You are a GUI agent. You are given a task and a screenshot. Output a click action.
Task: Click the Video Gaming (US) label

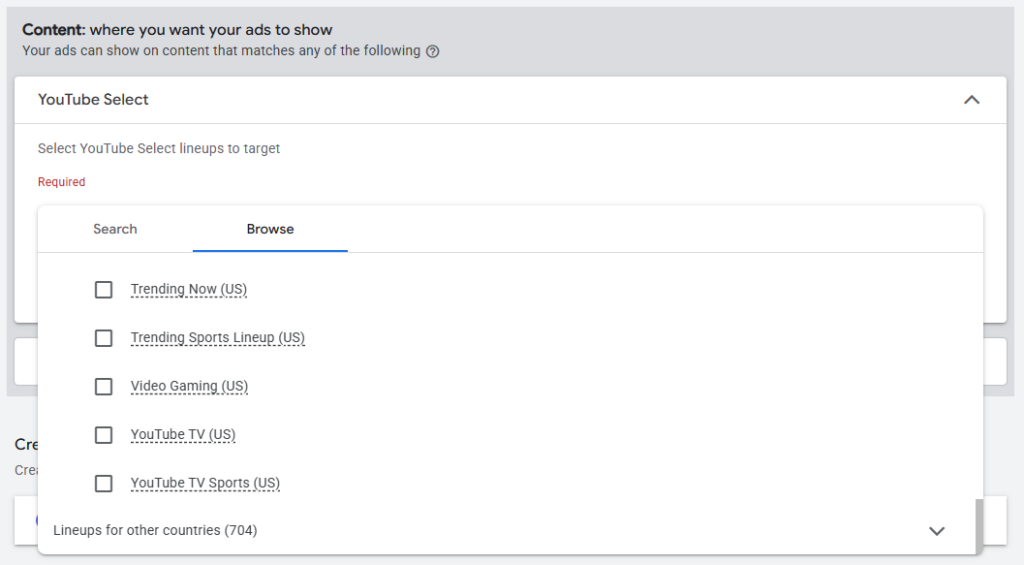coord(189,386)
